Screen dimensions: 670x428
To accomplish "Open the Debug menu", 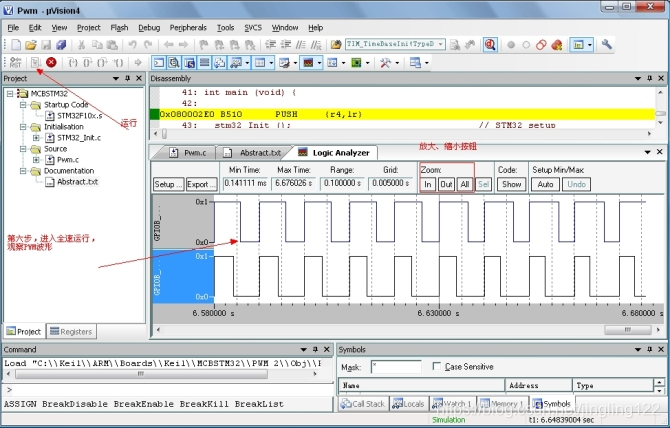I will [x=149, y=28].
